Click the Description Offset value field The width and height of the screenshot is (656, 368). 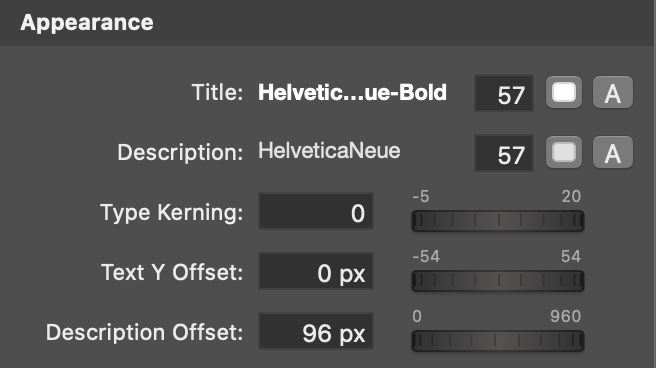click(x=316, y=331)
